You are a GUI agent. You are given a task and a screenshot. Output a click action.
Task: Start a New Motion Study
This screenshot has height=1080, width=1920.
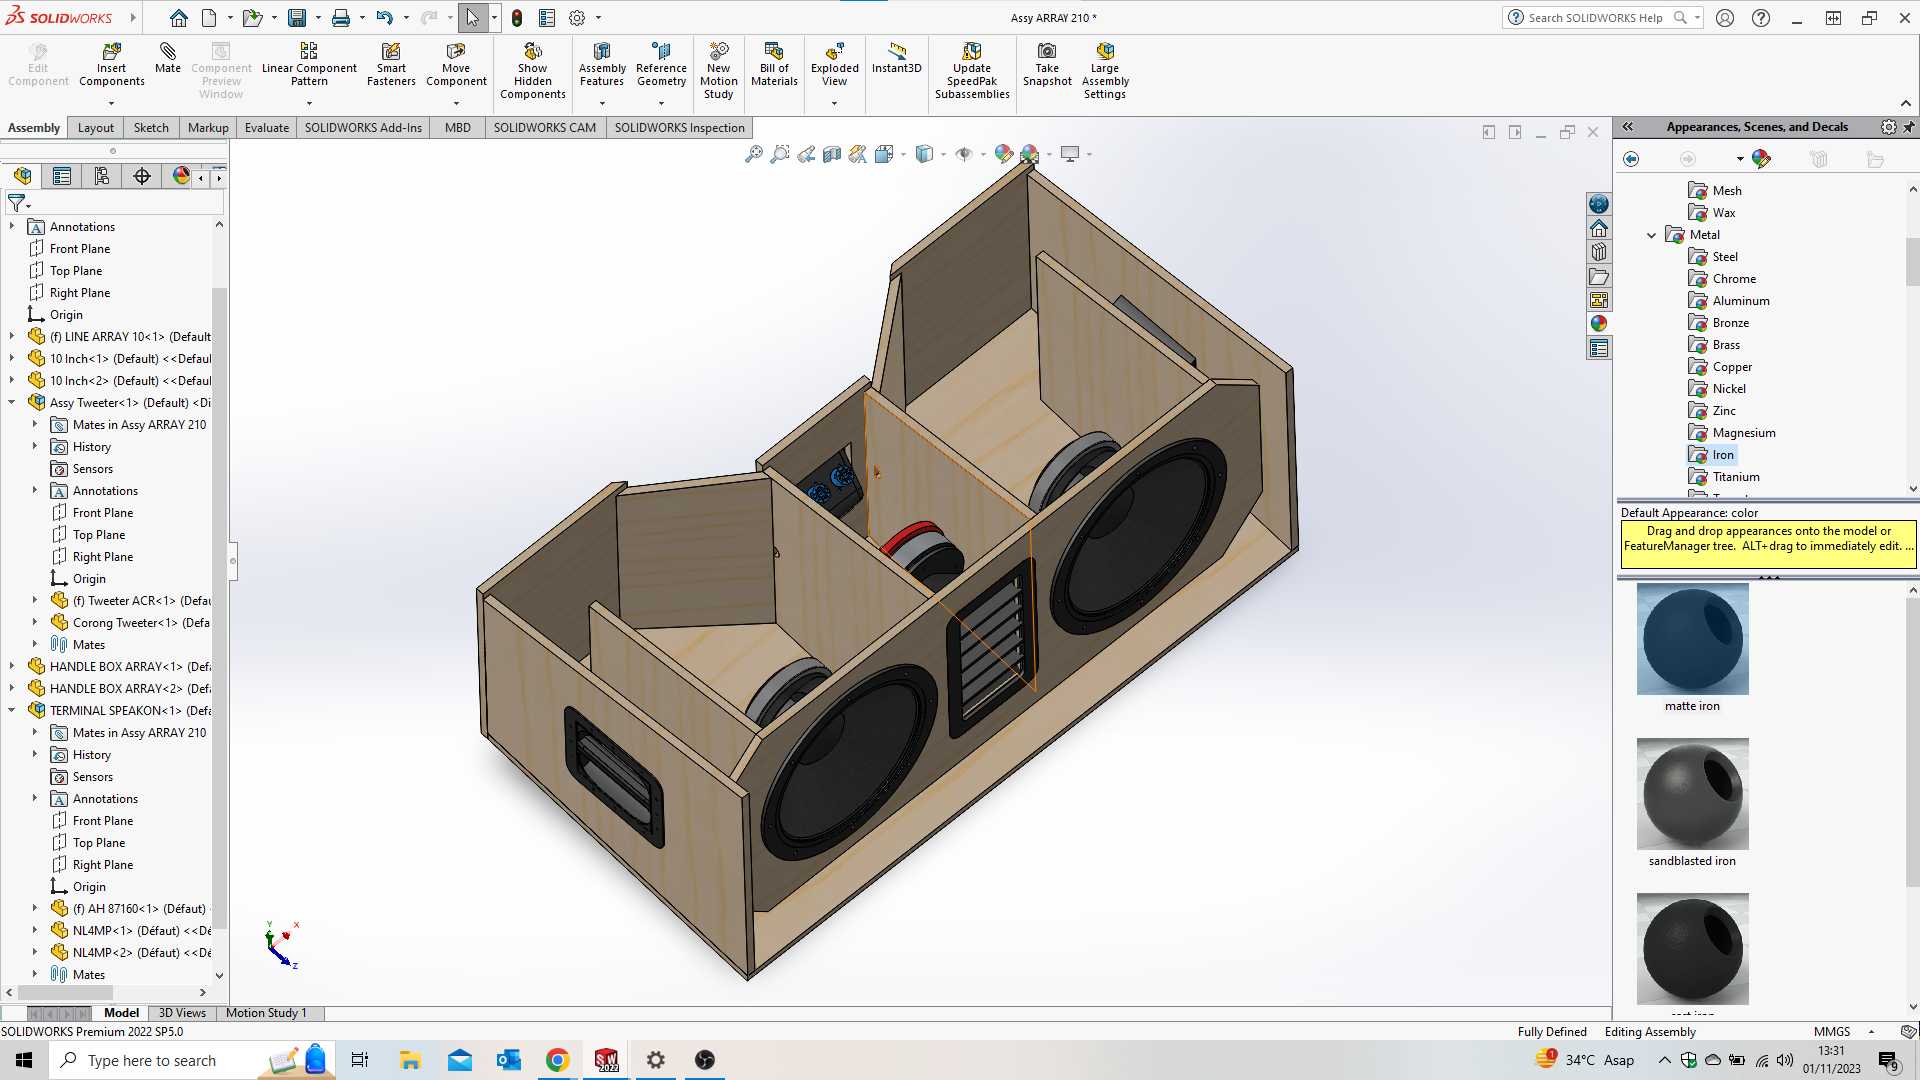[719, 70]
